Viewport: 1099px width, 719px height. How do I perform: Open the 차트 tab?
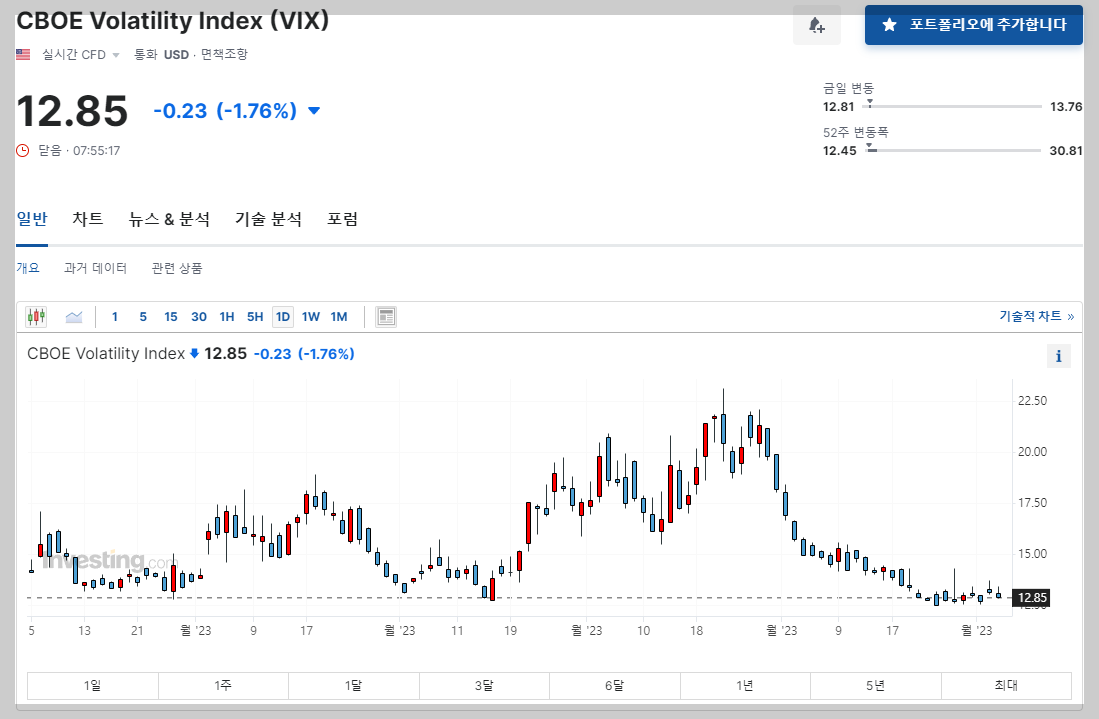pos(88,219)
